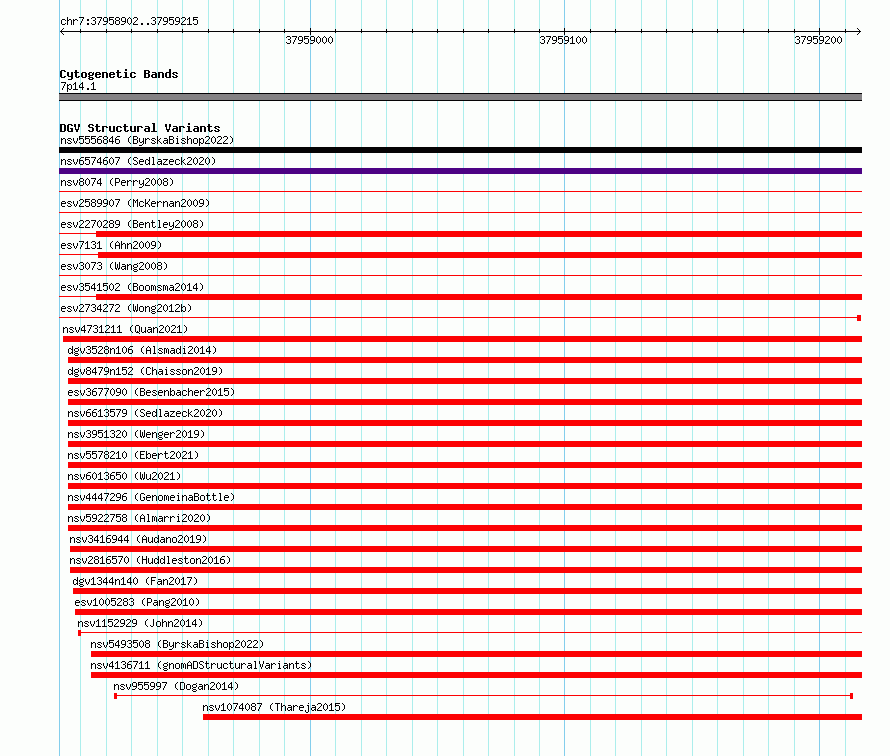Image resolution: width=890 pixels, height=756 pixels.
Task: Click the red bar under esv3677090
Action: pos(465,402)
